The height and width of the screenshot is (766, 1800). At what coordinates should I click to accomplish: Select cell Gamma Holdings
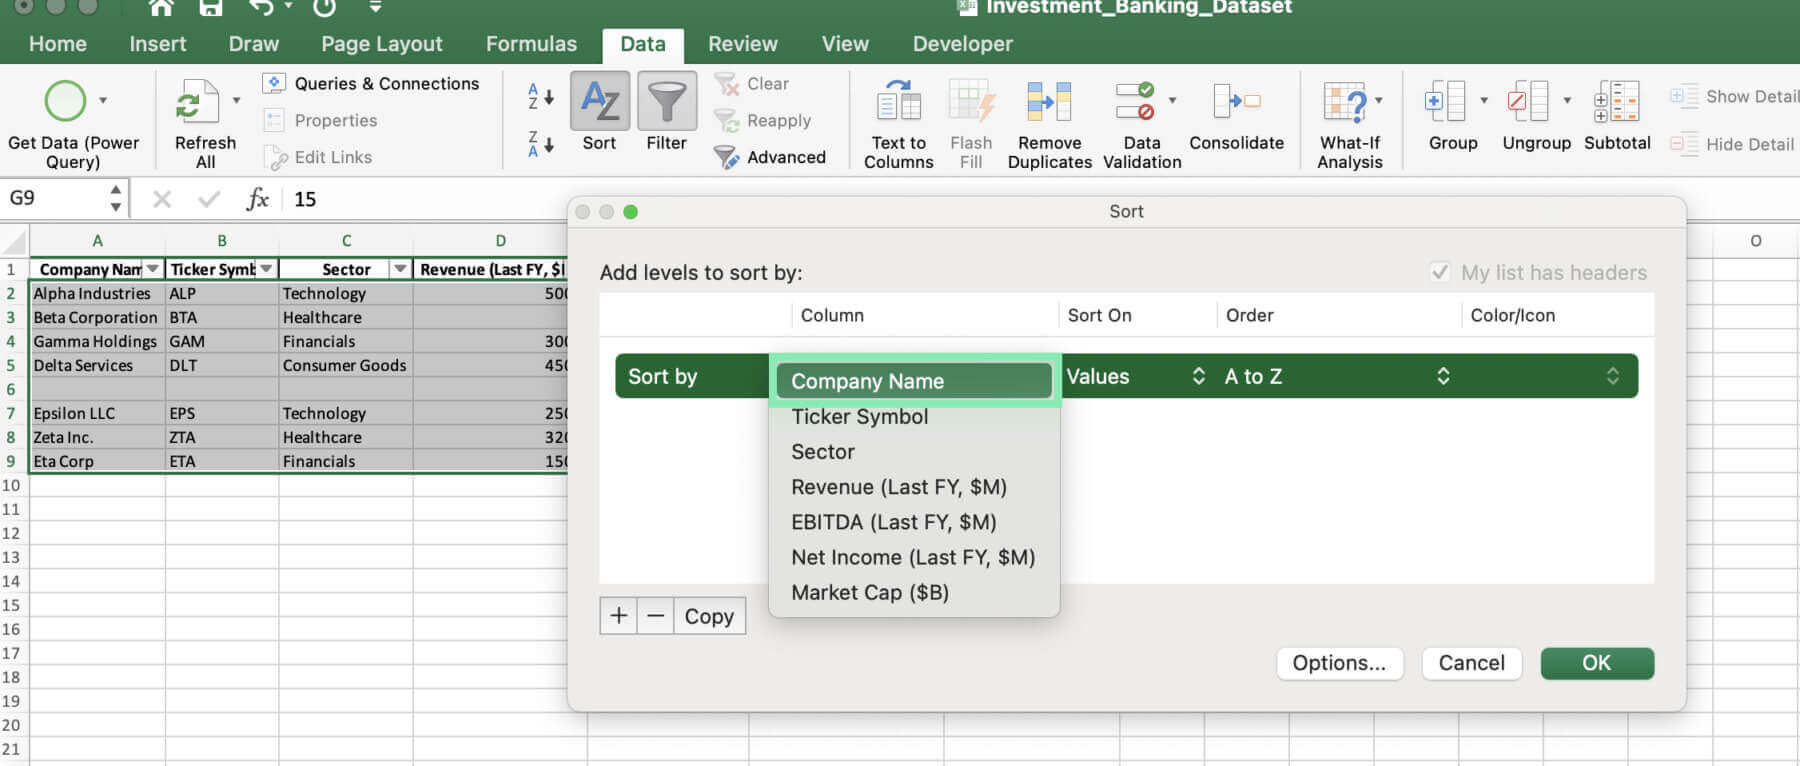point(96,341)
